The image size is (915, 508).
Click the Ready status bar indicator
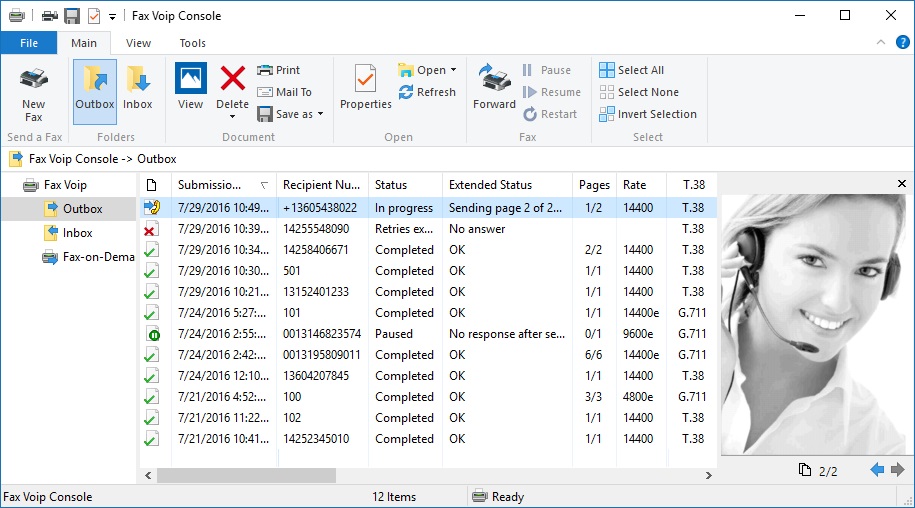(498, 496)
